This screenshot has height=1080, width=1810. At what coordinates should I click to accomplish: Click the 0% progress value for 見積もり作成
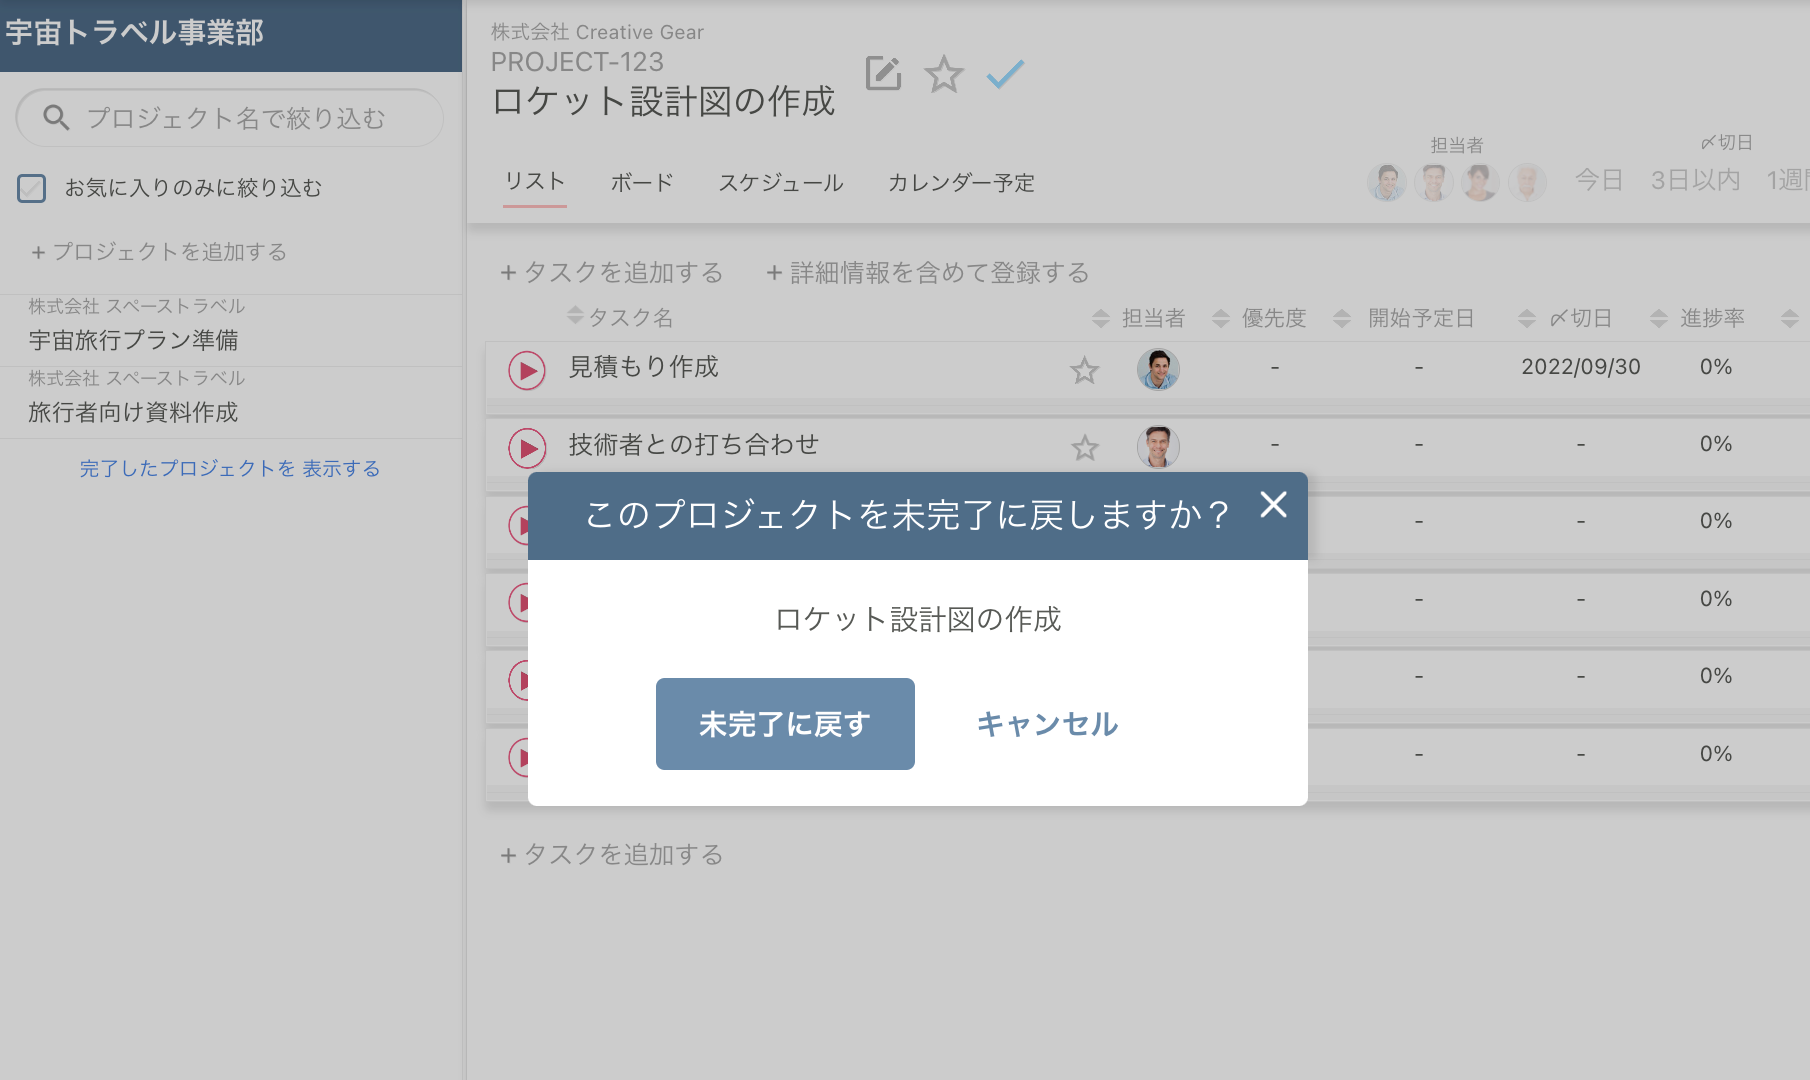click(1716, 366)
